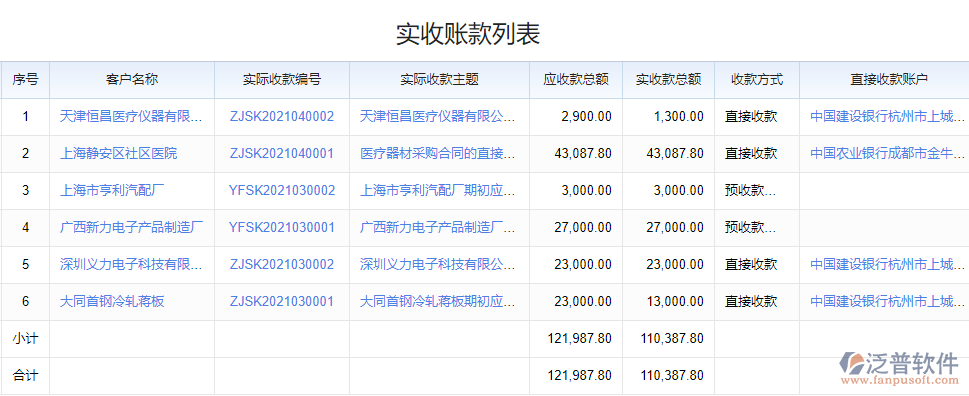Click the 实际收款主题 column header
Image resolution: width=969 pixels, height=396 pixels.
(x=439, y=79)
